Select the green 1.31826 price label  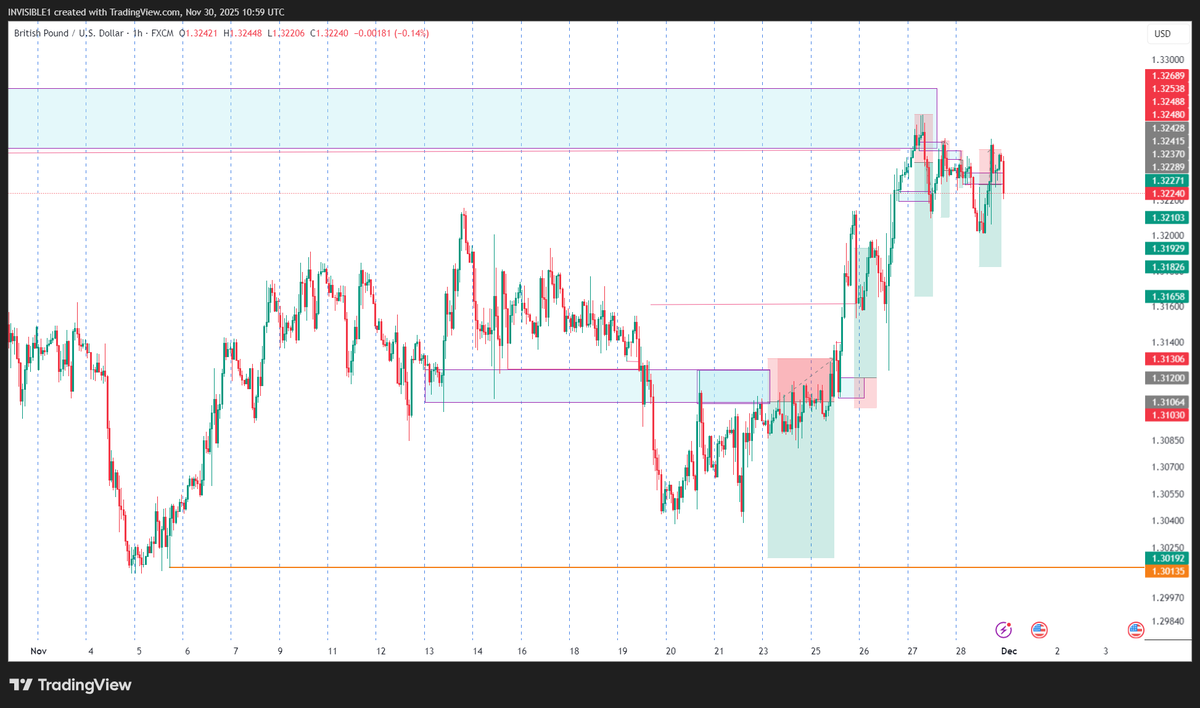(x=1168, y=267)
